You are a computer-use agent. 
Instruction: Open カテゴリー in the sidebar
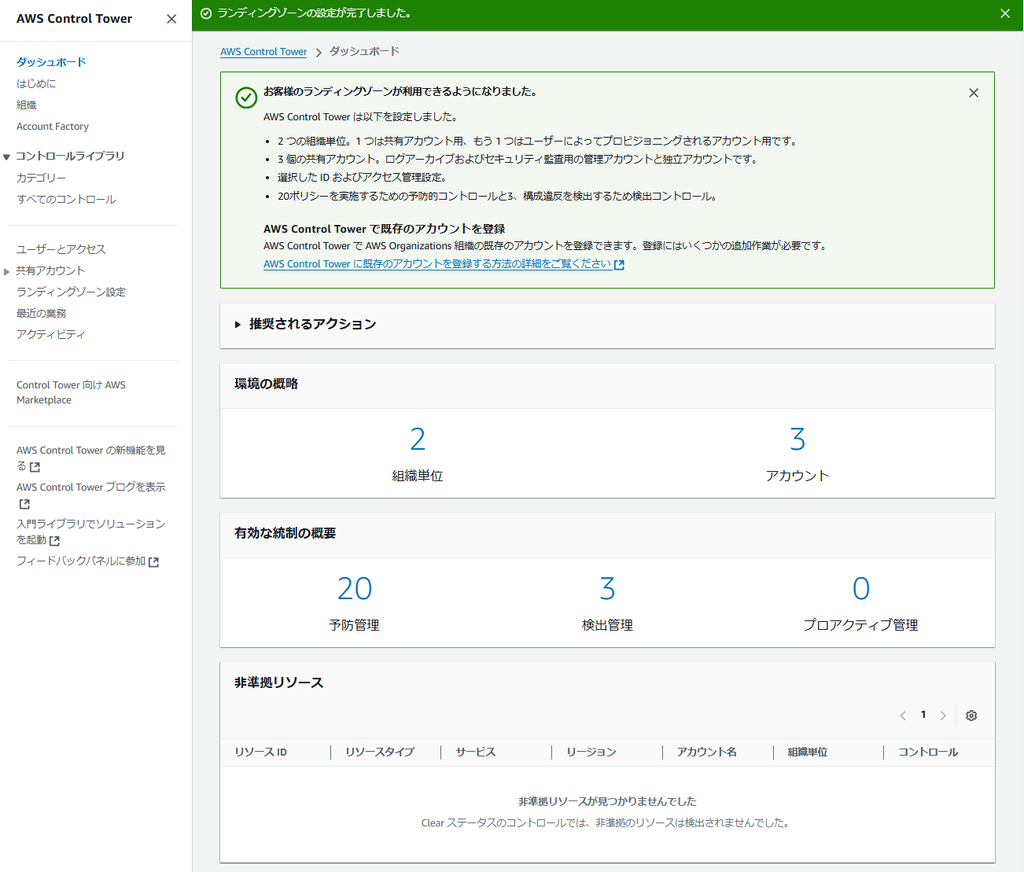41,178
